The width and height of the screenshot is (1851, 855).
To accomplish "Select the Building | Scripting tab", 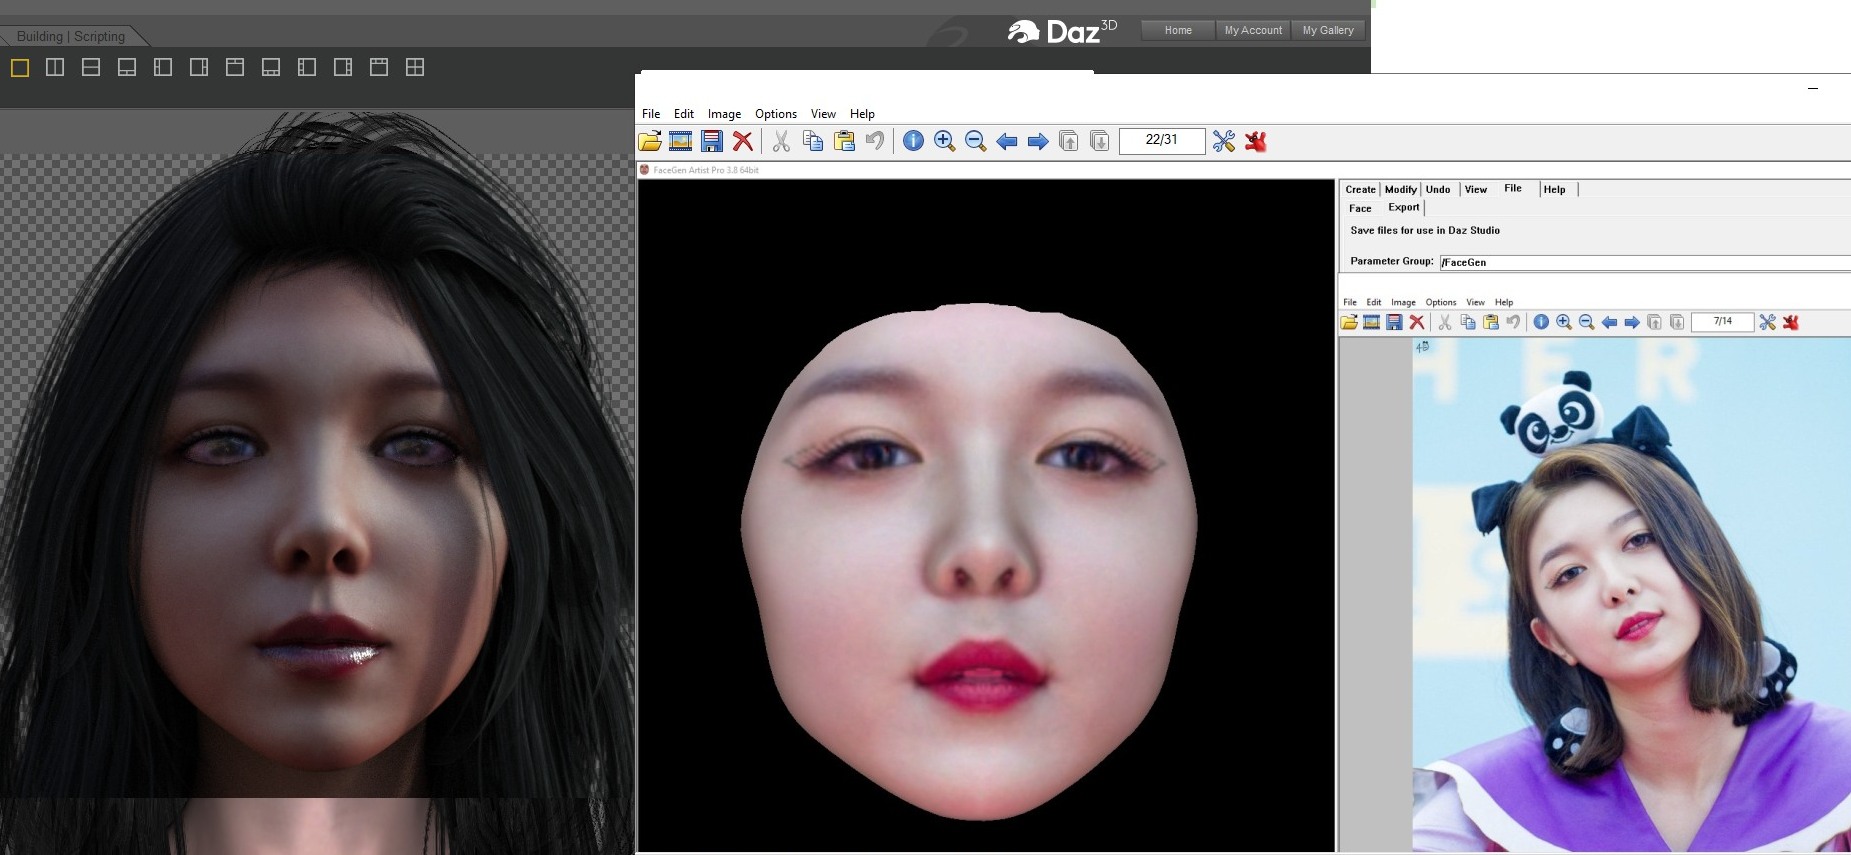I will [71, 36].
